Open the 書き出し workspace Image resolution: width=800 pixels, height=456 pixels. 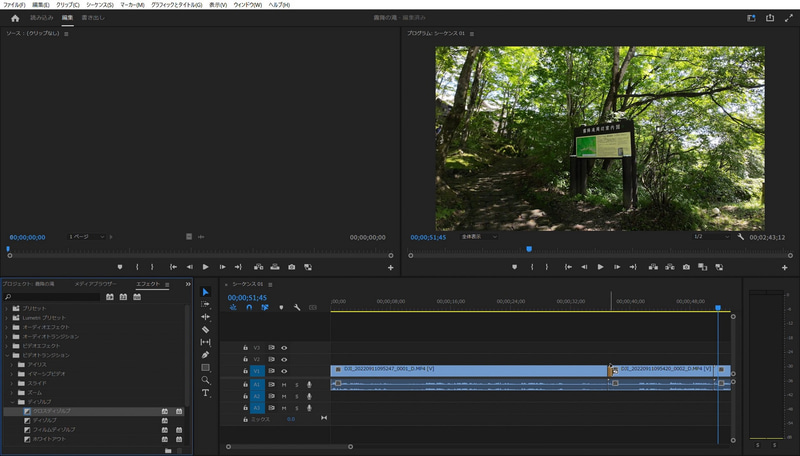94,18
